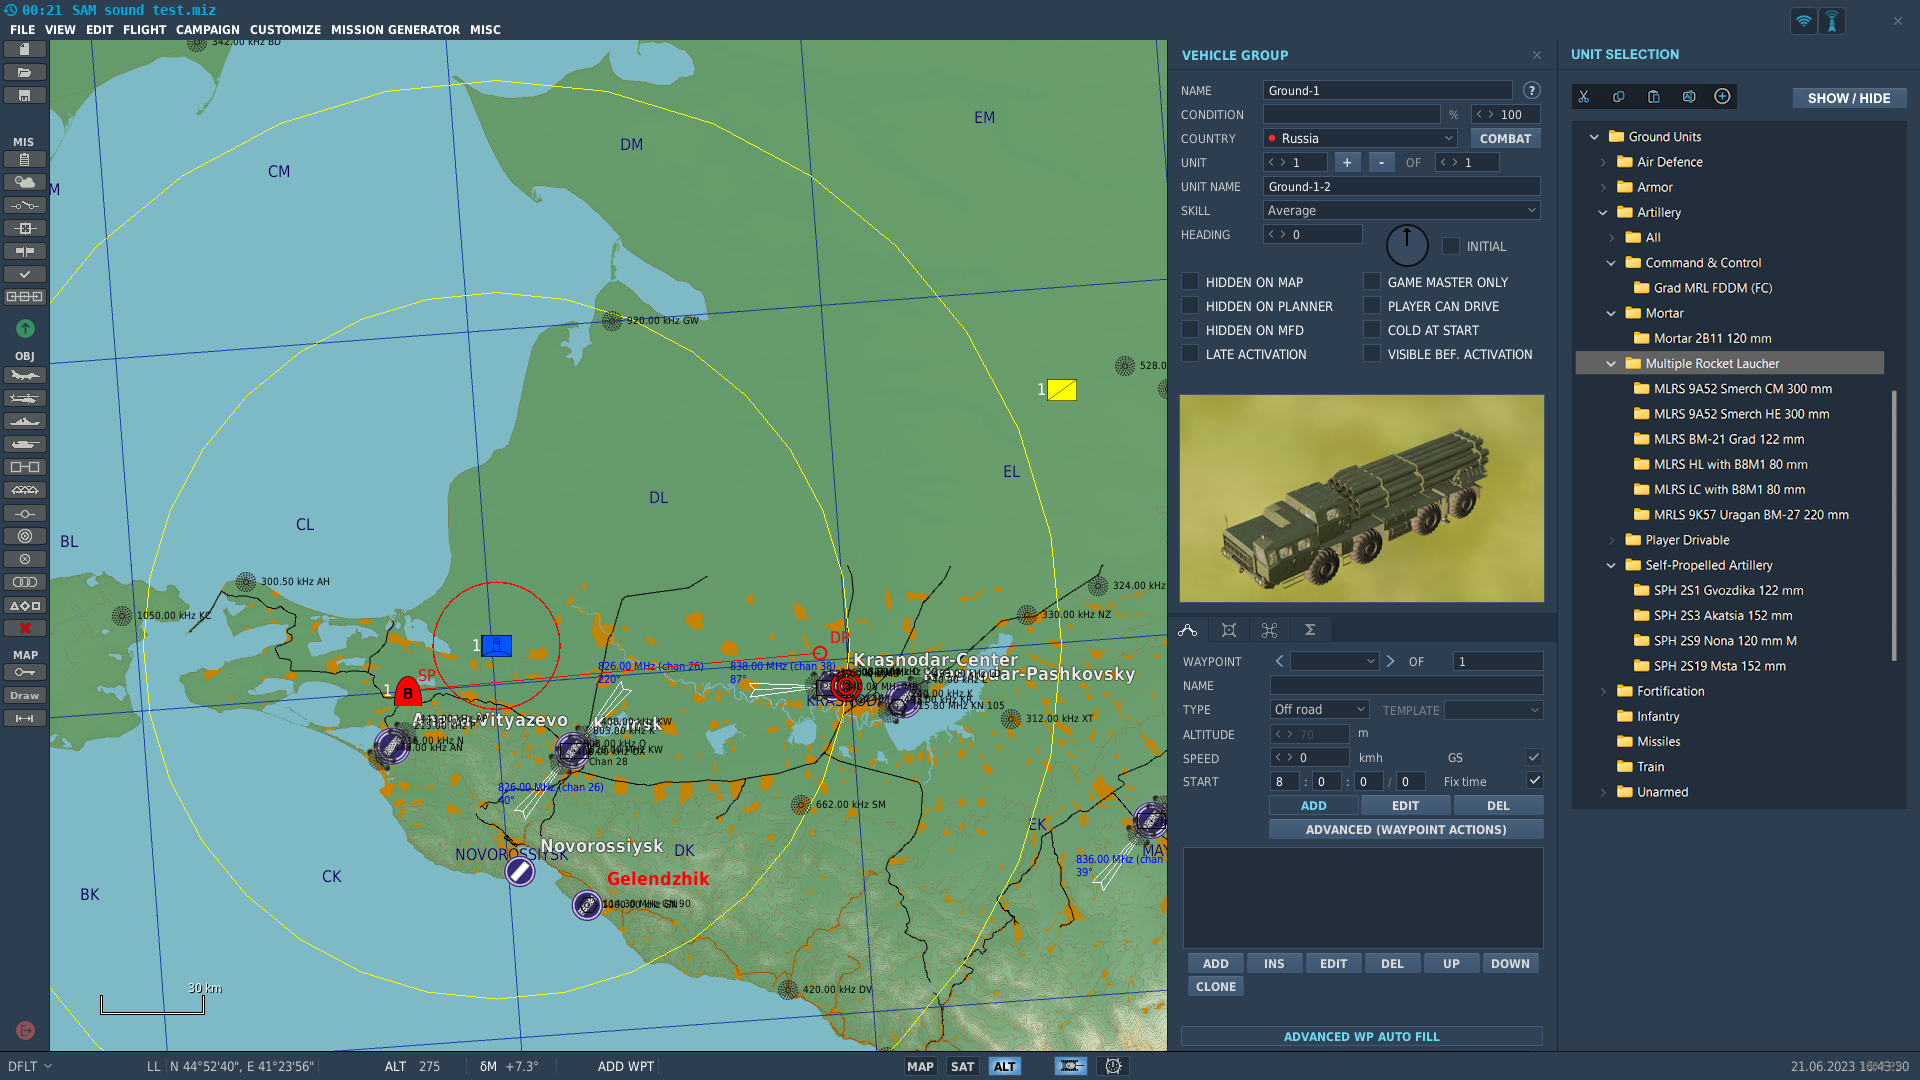Viewport: 1920px width, 1080px height.
Task: Click the save mission disk icon
Action: click(25, 95)
